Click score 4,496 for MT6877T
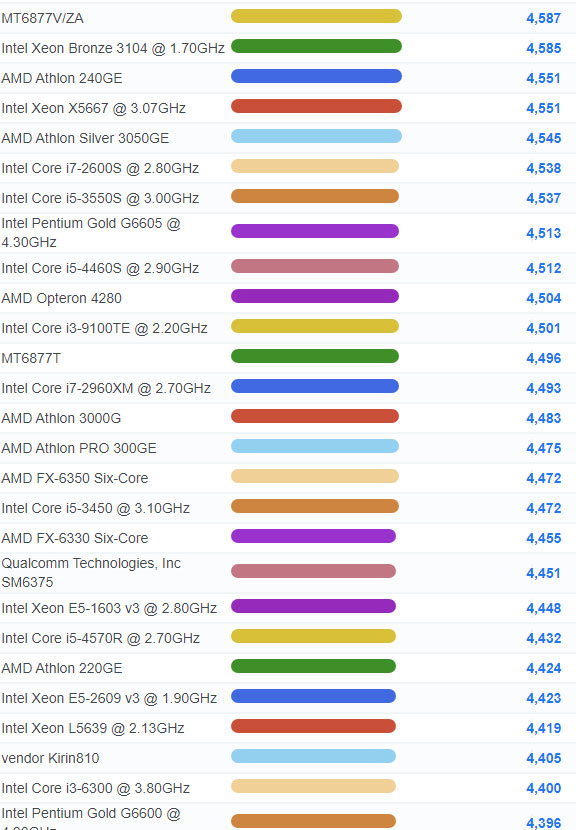The image size is (576, 830). [x=543, y=358]
